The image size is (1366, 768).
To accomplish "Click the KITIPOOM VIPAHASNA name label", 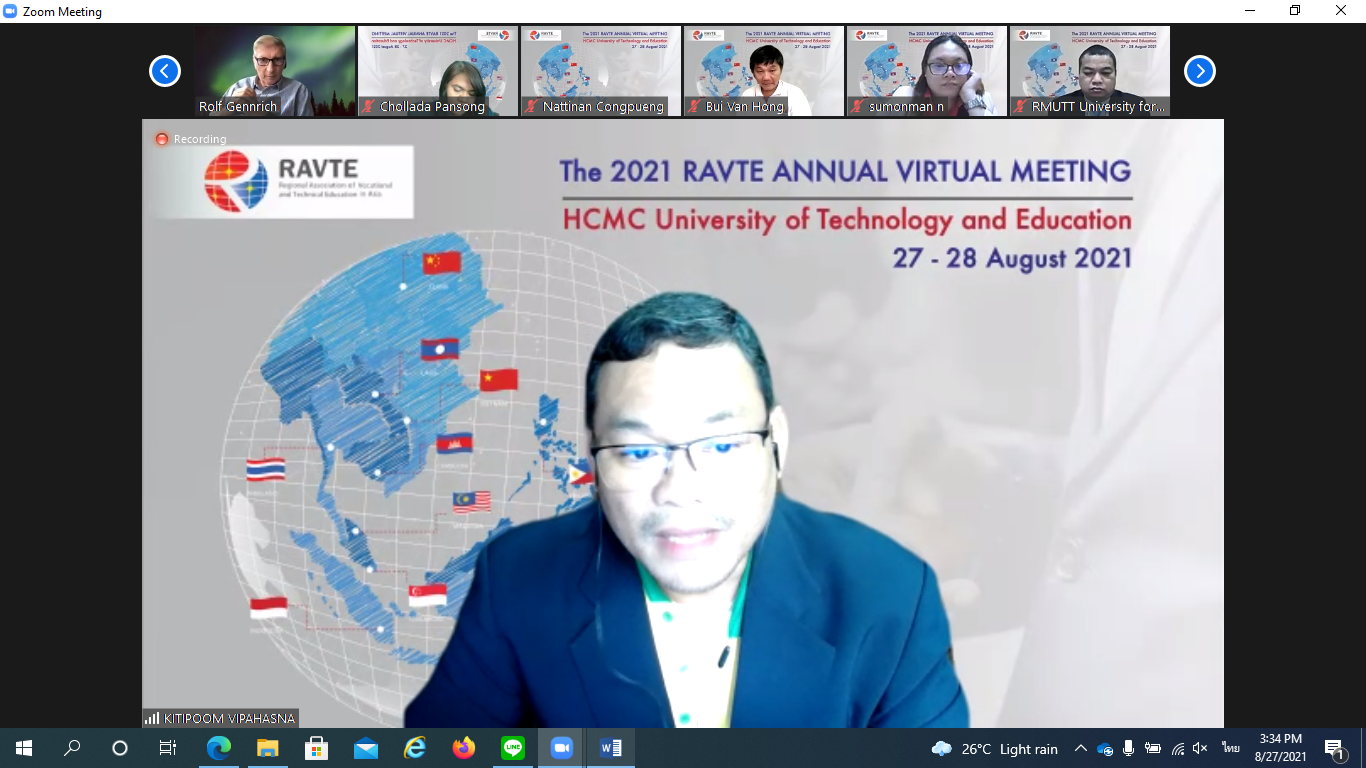I will (228, 718).
